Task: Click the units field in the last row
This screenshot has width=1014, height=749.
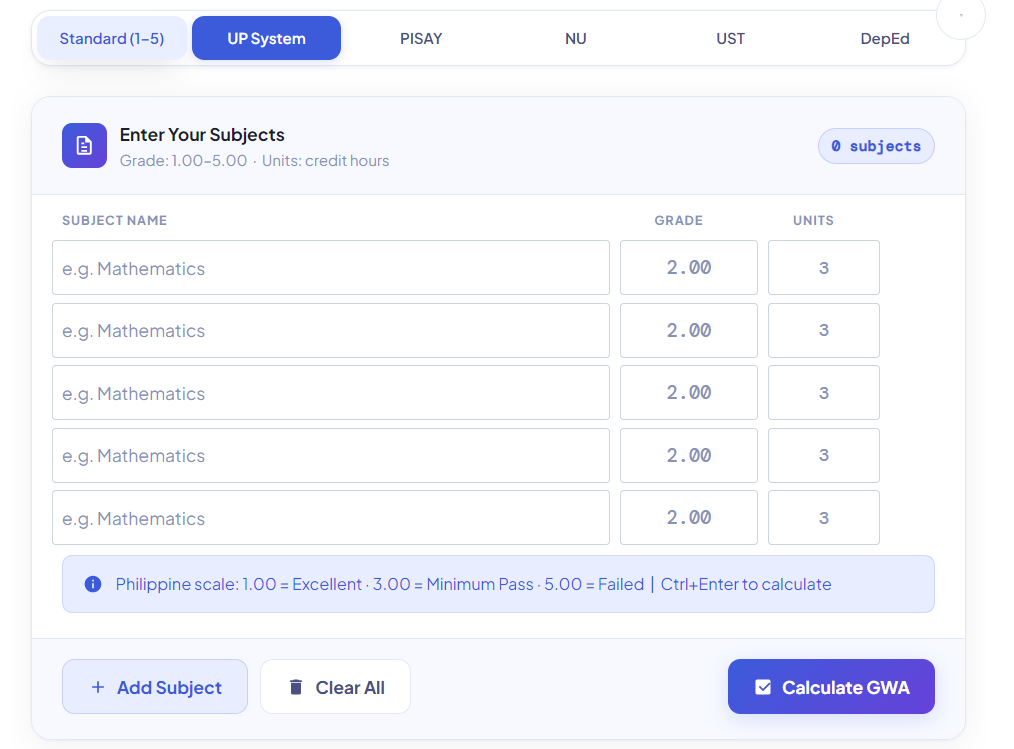Action: click(x=823, y=517)
